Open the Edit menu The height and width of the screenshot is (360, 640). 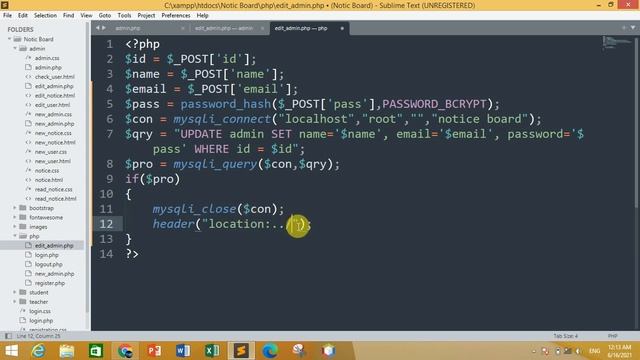point(23,16)
